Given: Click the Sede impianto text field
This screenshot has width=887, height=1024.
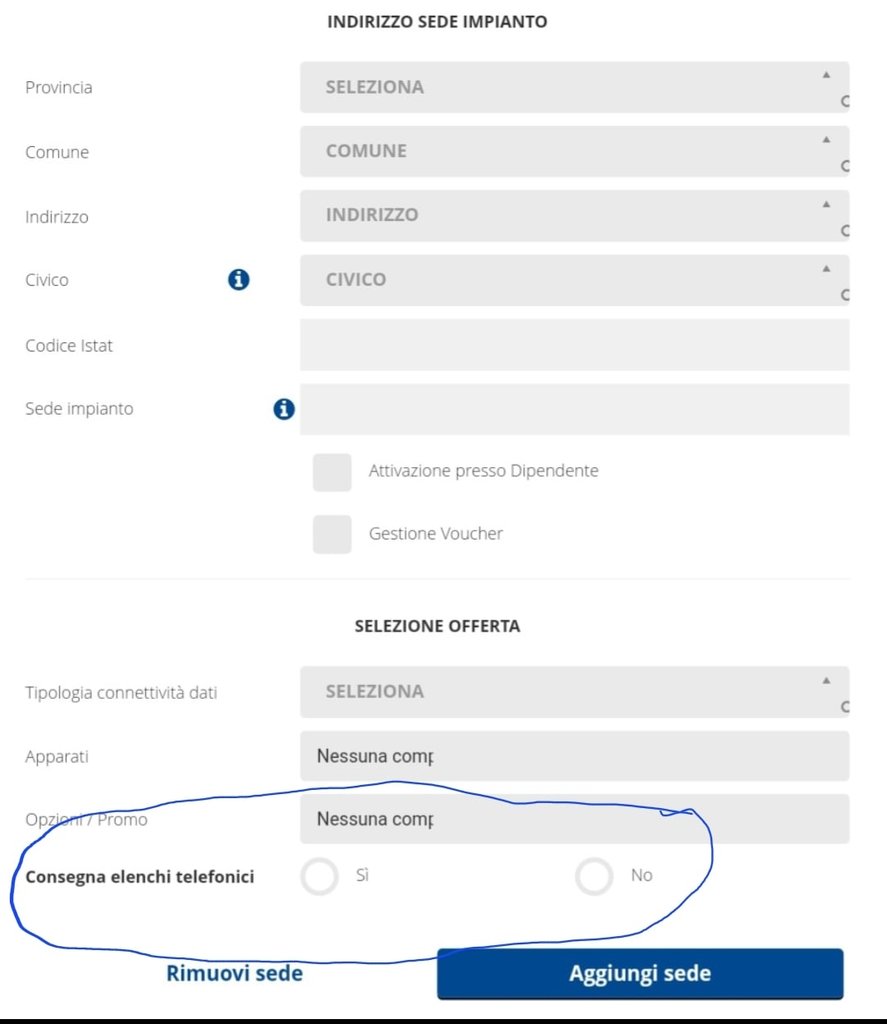Looking at the screenshot, I should click(x=574, y=409).
